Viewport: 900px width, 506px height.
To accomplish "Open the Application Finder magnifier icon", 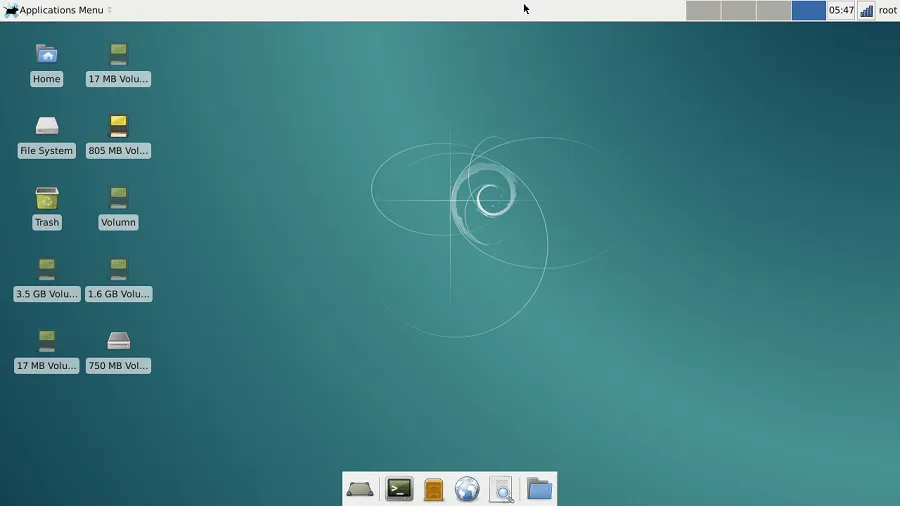I will pyautogui.click(x=501, y=489).
